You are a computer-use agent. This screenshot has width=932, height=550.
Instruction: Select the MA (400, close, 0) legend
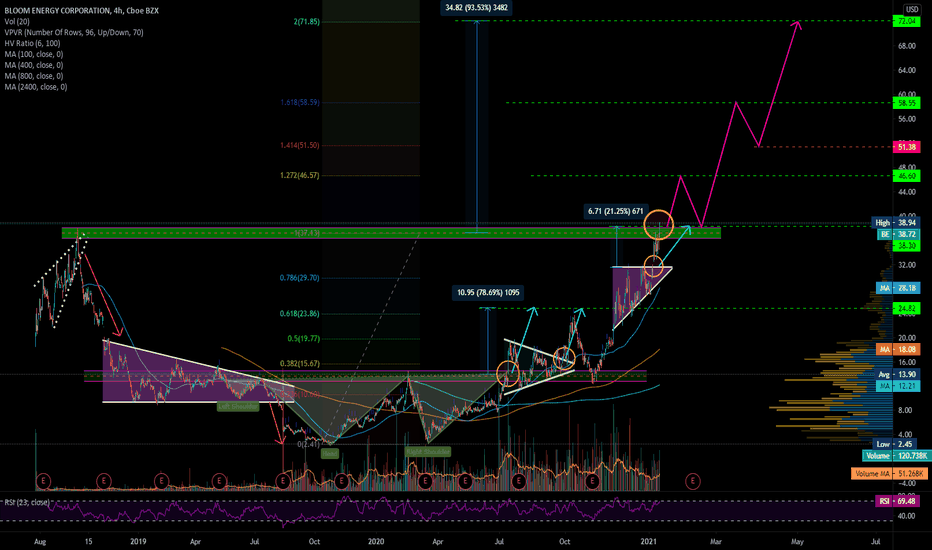point(34,65)
